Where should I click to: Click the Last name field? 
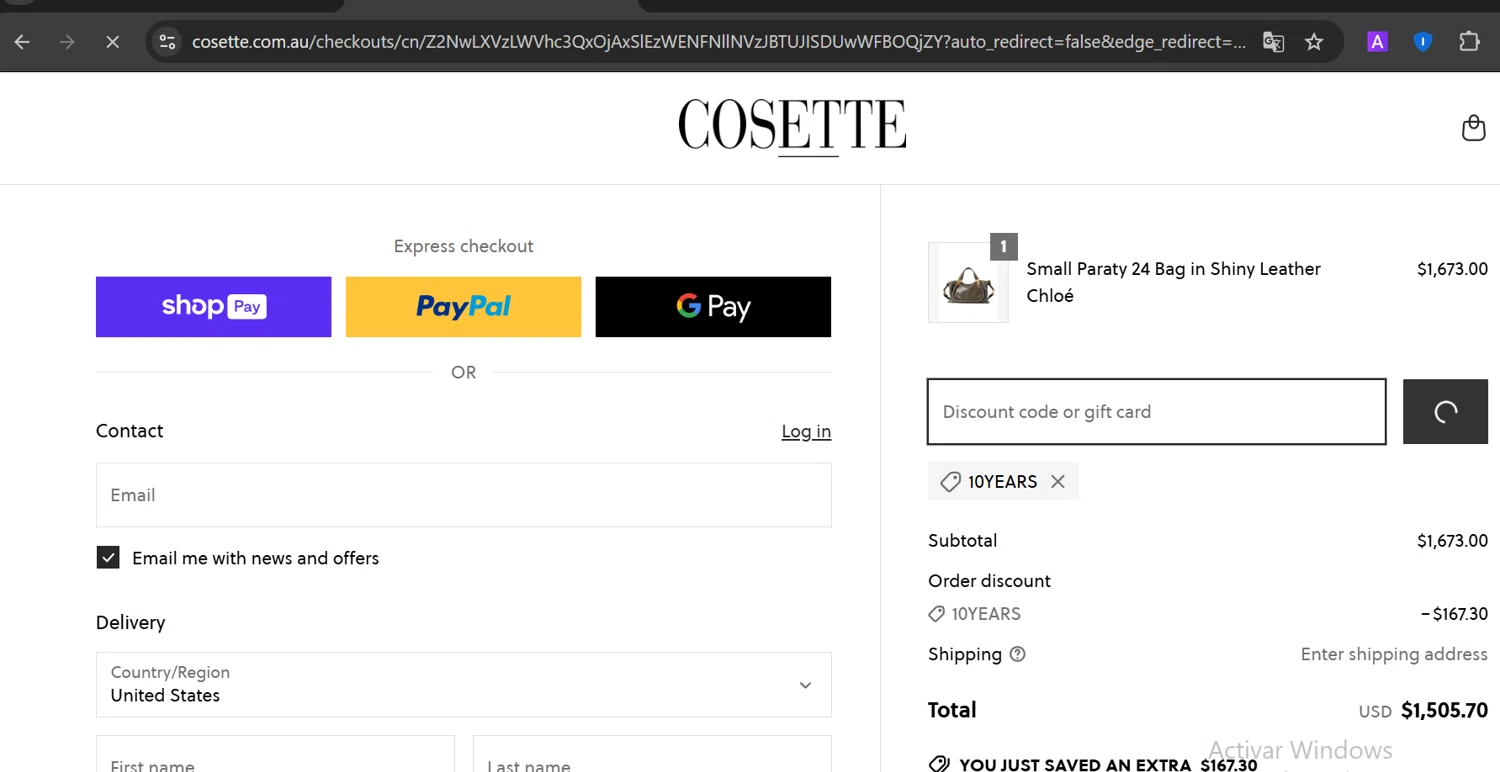point(652,754)
